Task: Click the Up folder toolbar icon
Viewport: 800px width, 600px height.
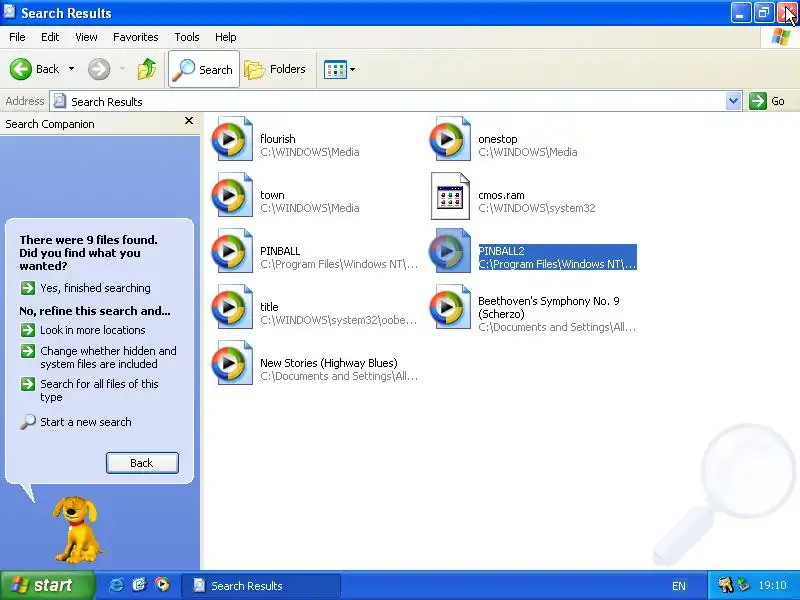Action: tap(146, 69)
